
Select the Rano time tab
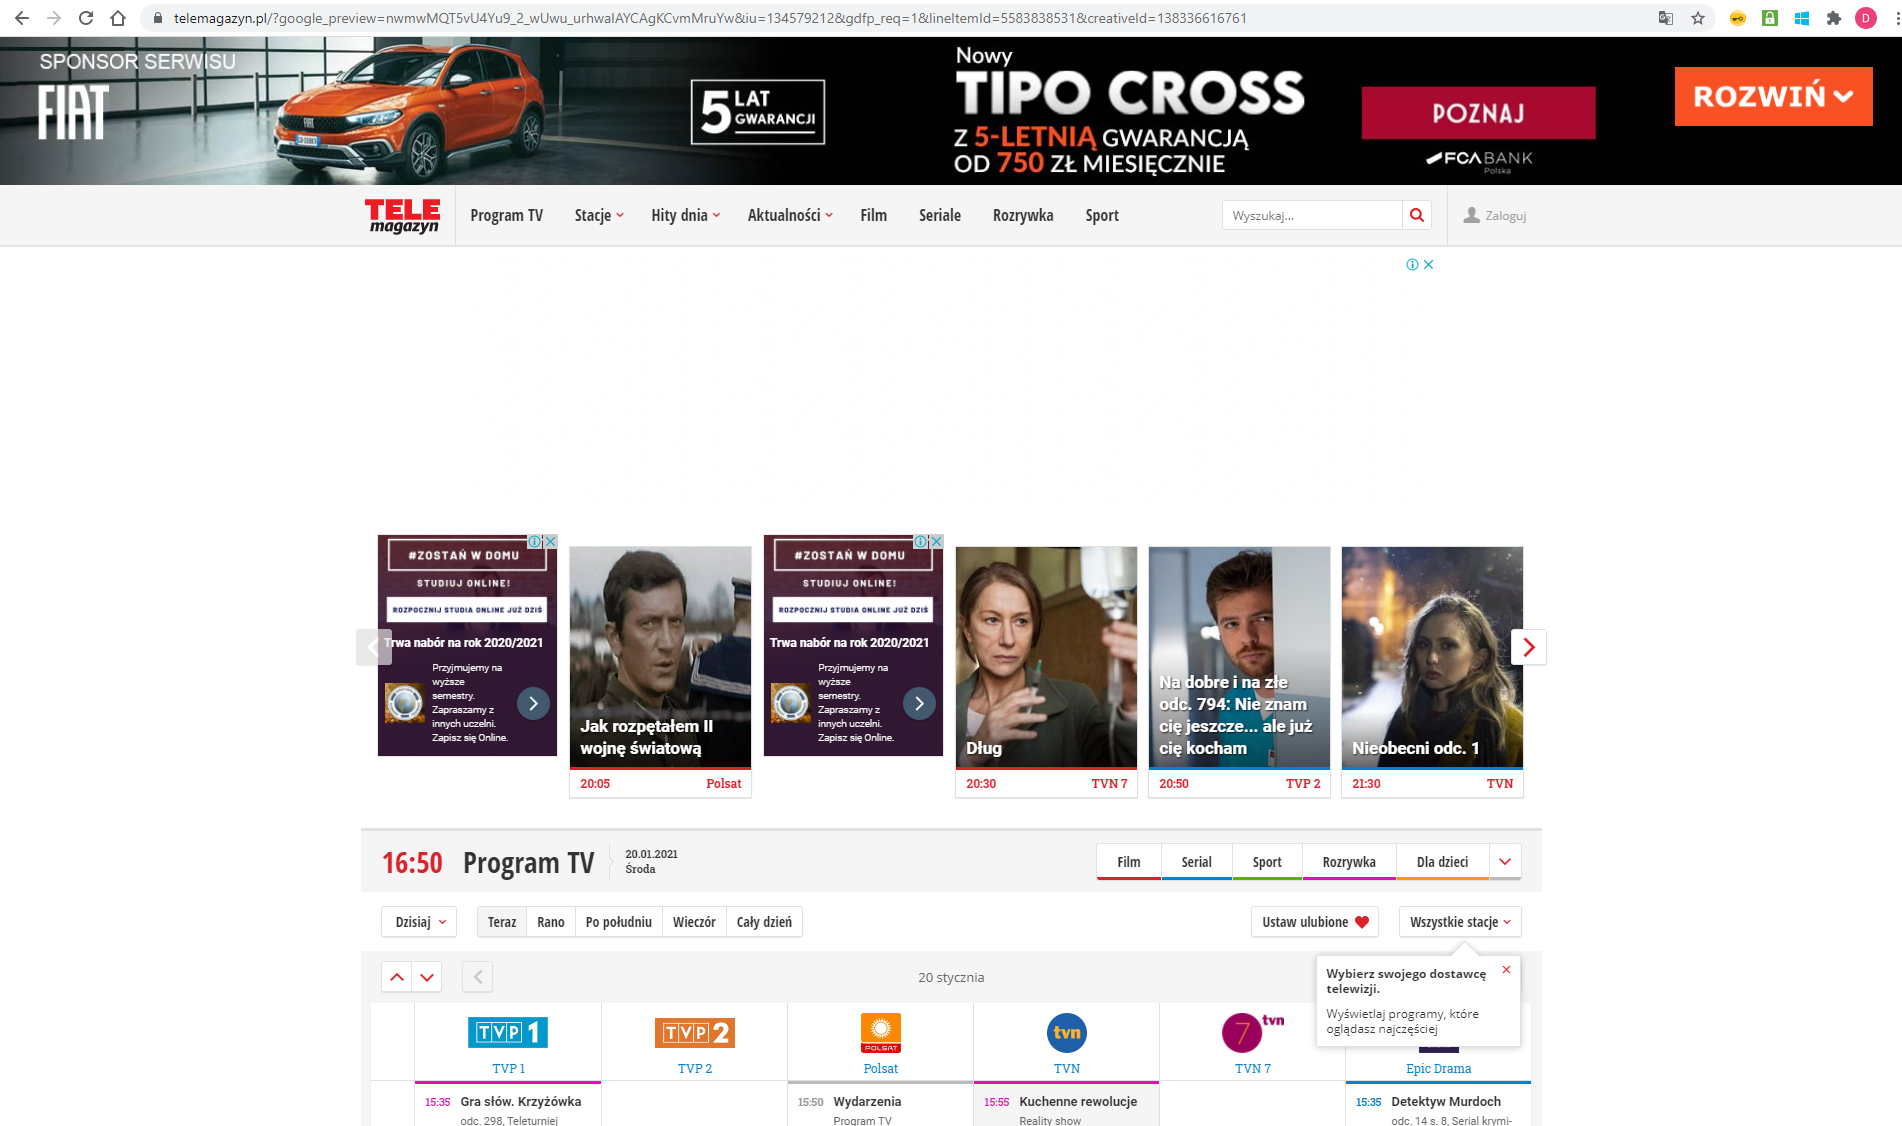pyautogui.click(x=551, y=922)
